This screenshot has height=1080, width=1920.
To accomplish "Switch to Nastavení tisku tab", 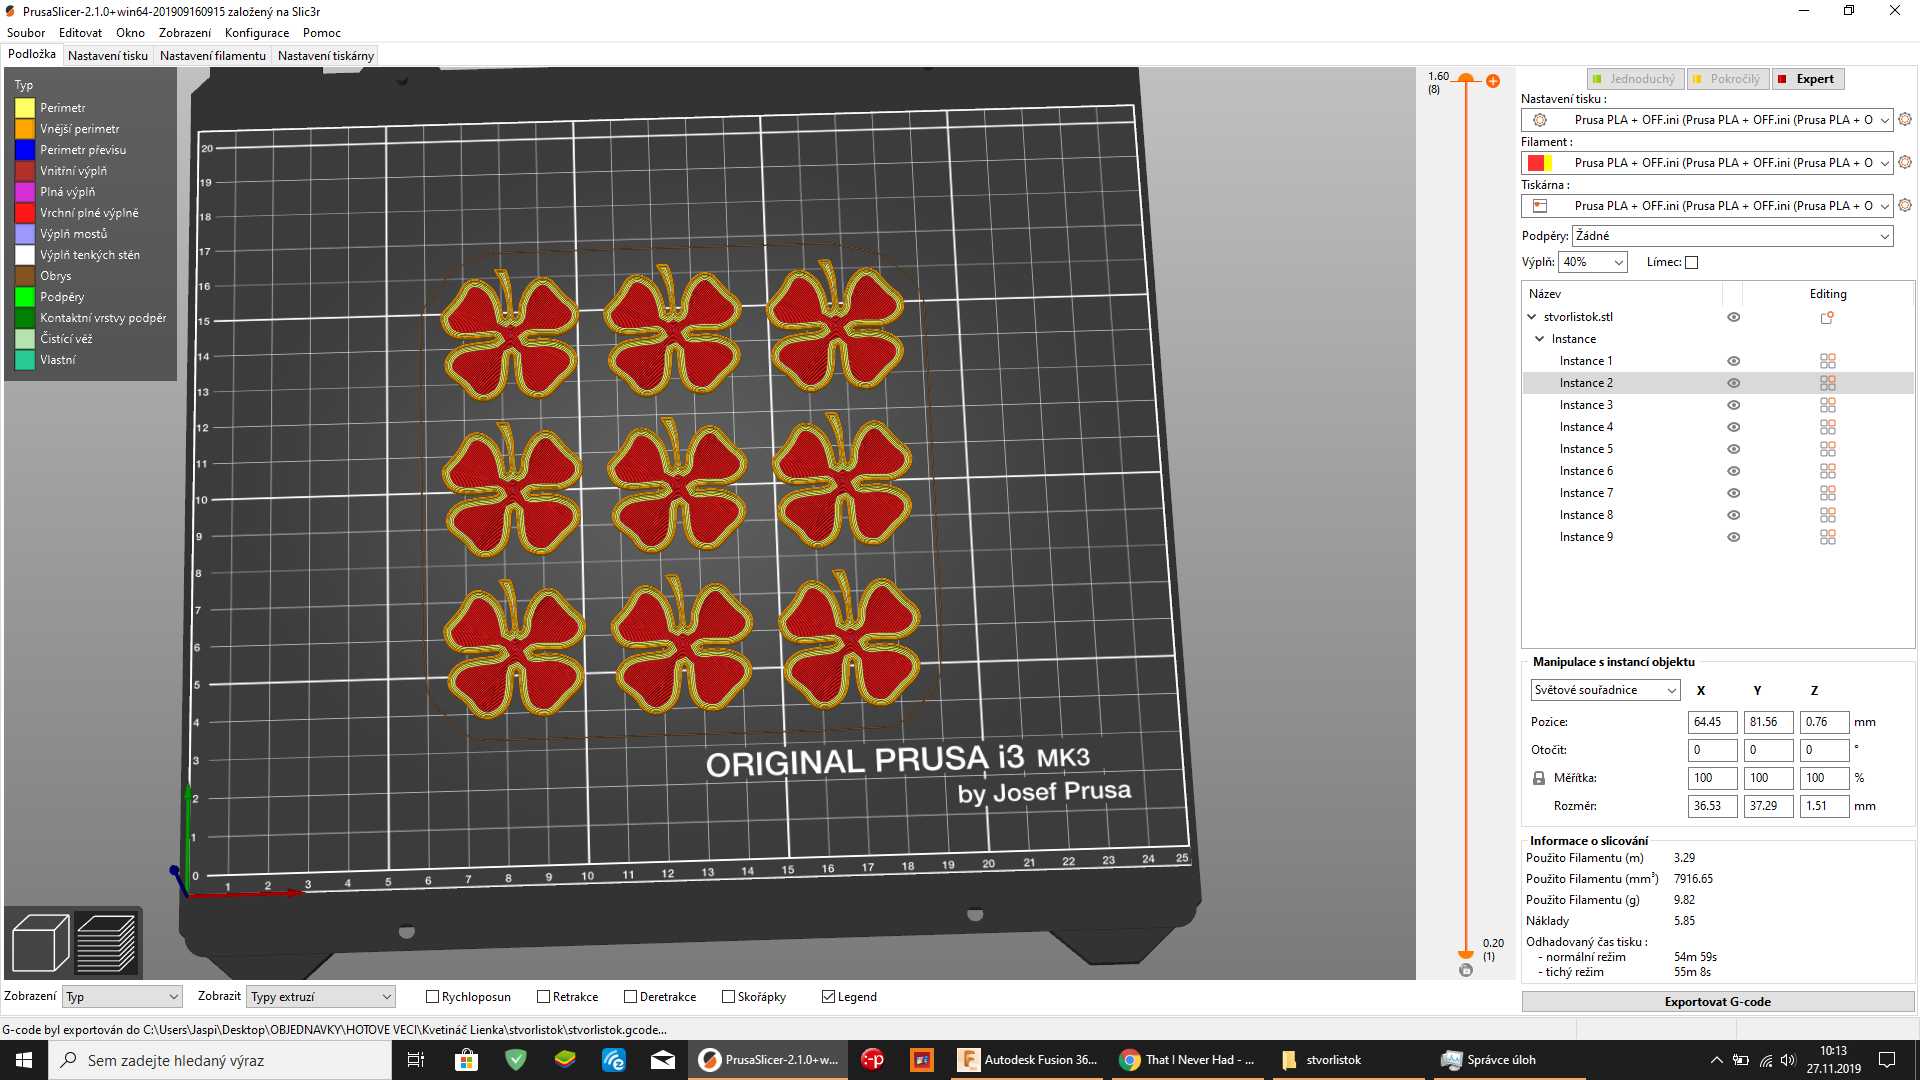I will 108,56.
